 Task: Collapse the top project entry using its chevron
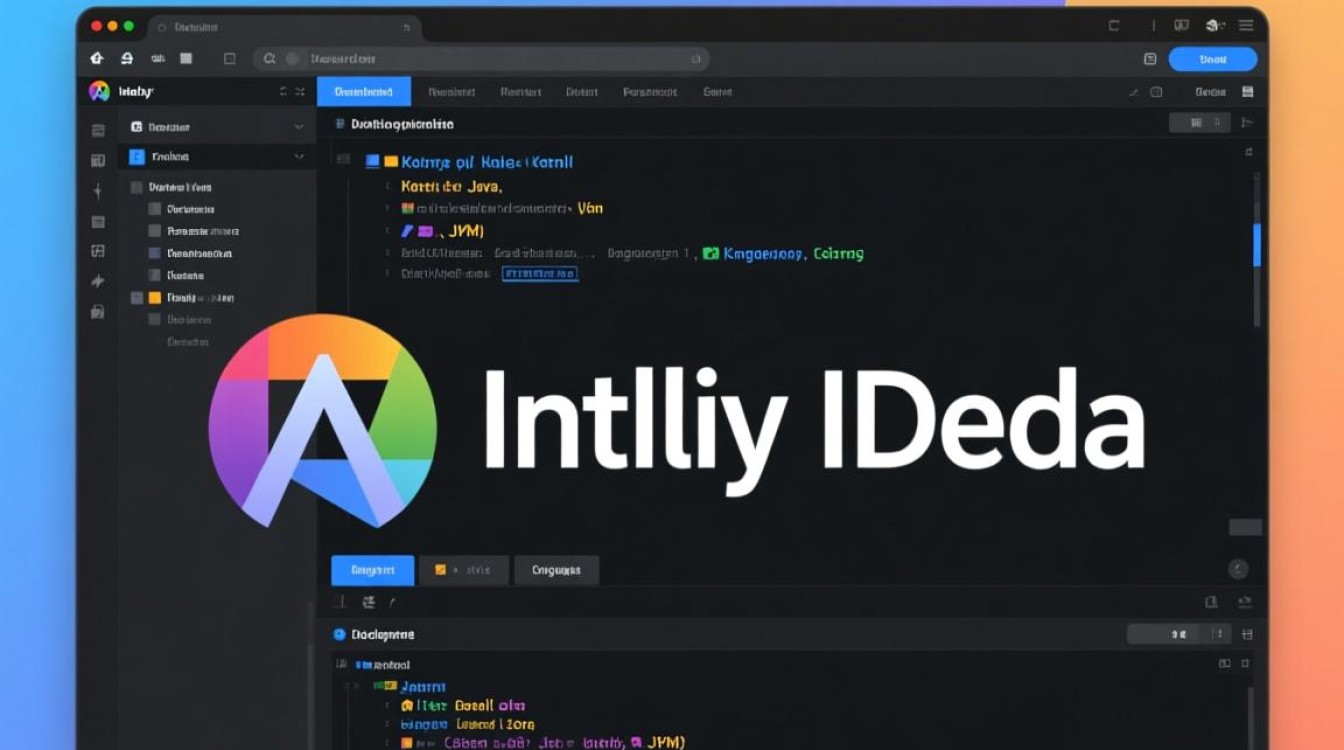(x=299, y=127)
